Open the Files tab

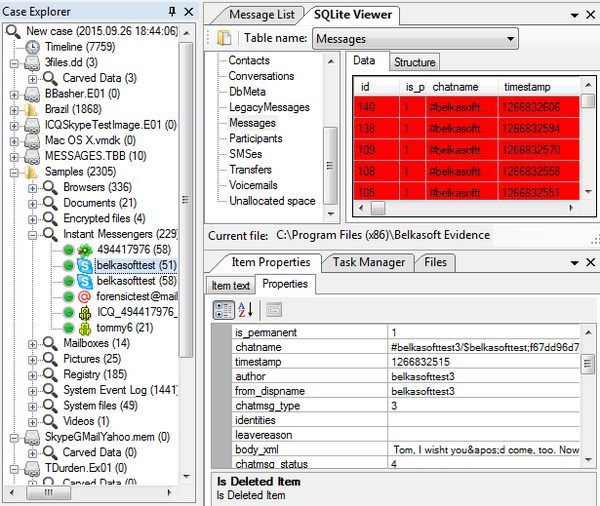[435, 262]
